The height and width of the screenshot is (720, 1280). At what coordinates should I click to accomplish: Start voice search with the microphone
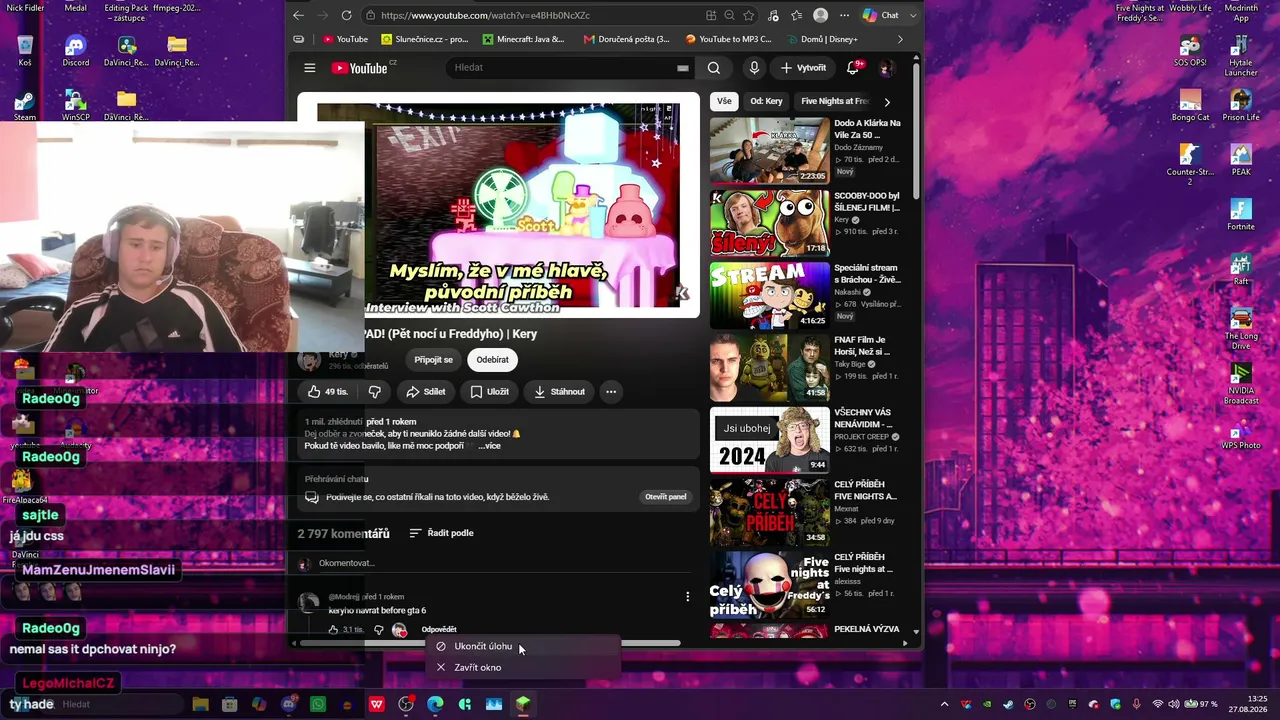tap(754, 68)
